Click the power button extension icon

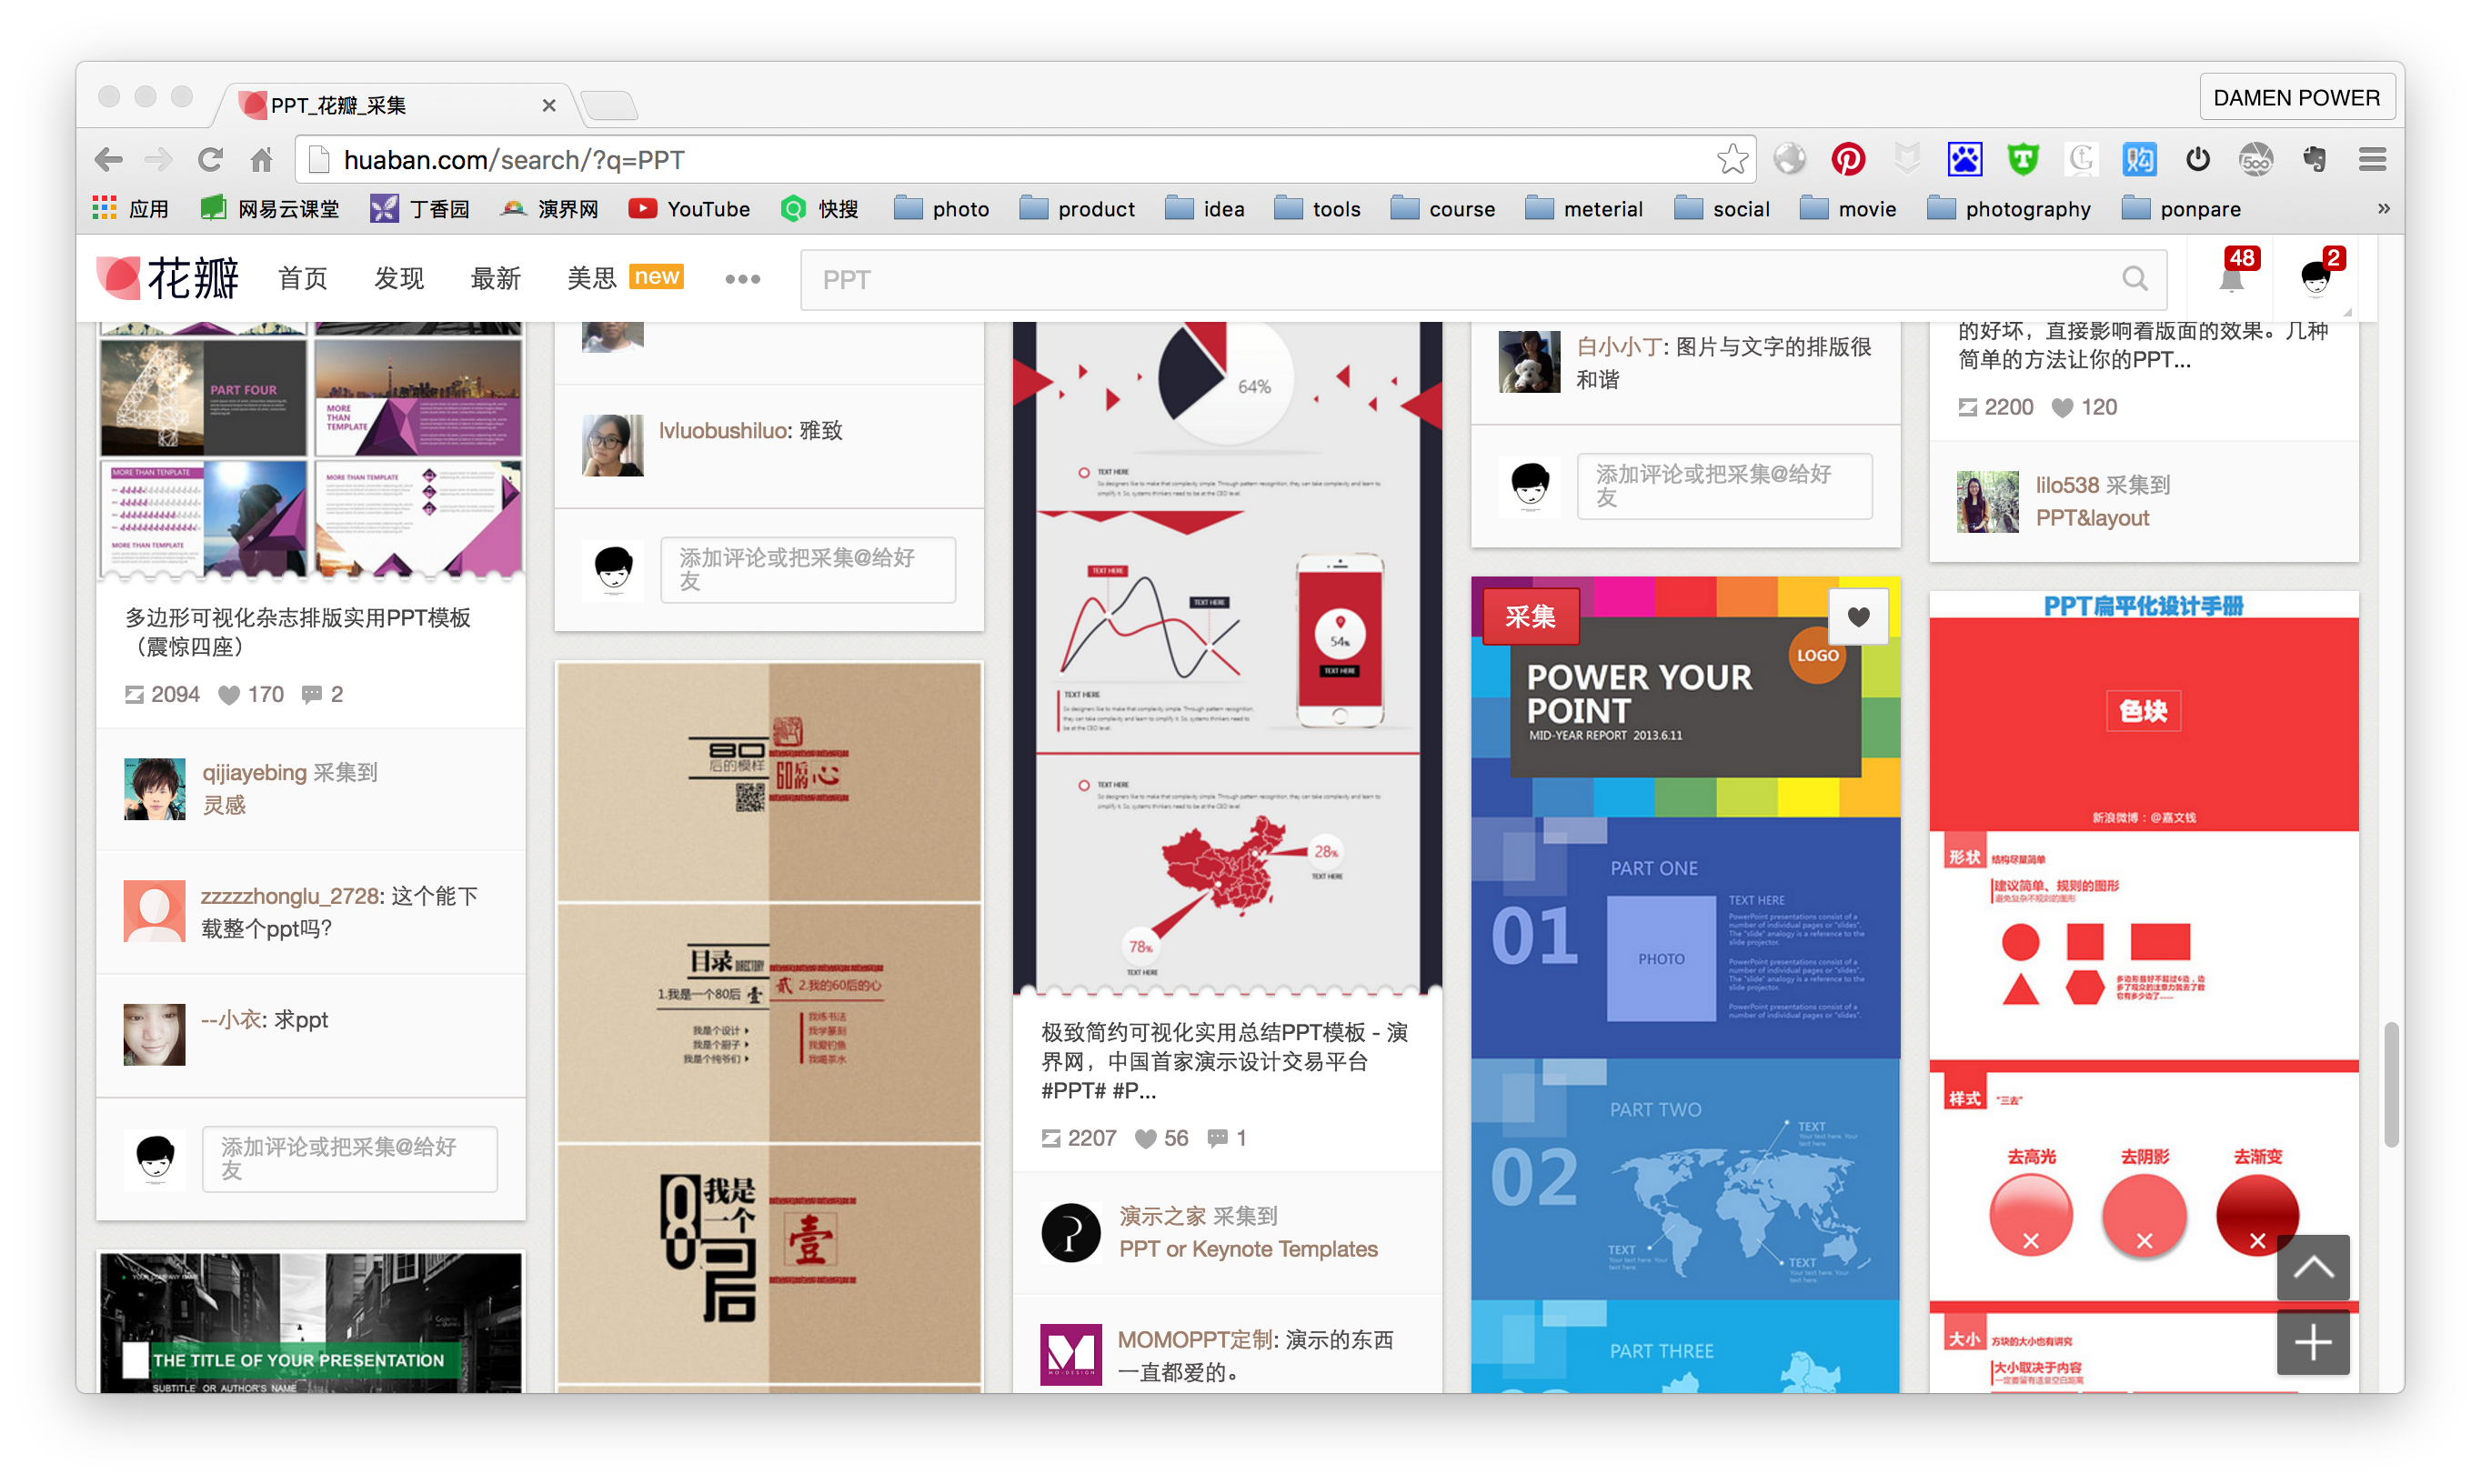[x=2197, y=159]
